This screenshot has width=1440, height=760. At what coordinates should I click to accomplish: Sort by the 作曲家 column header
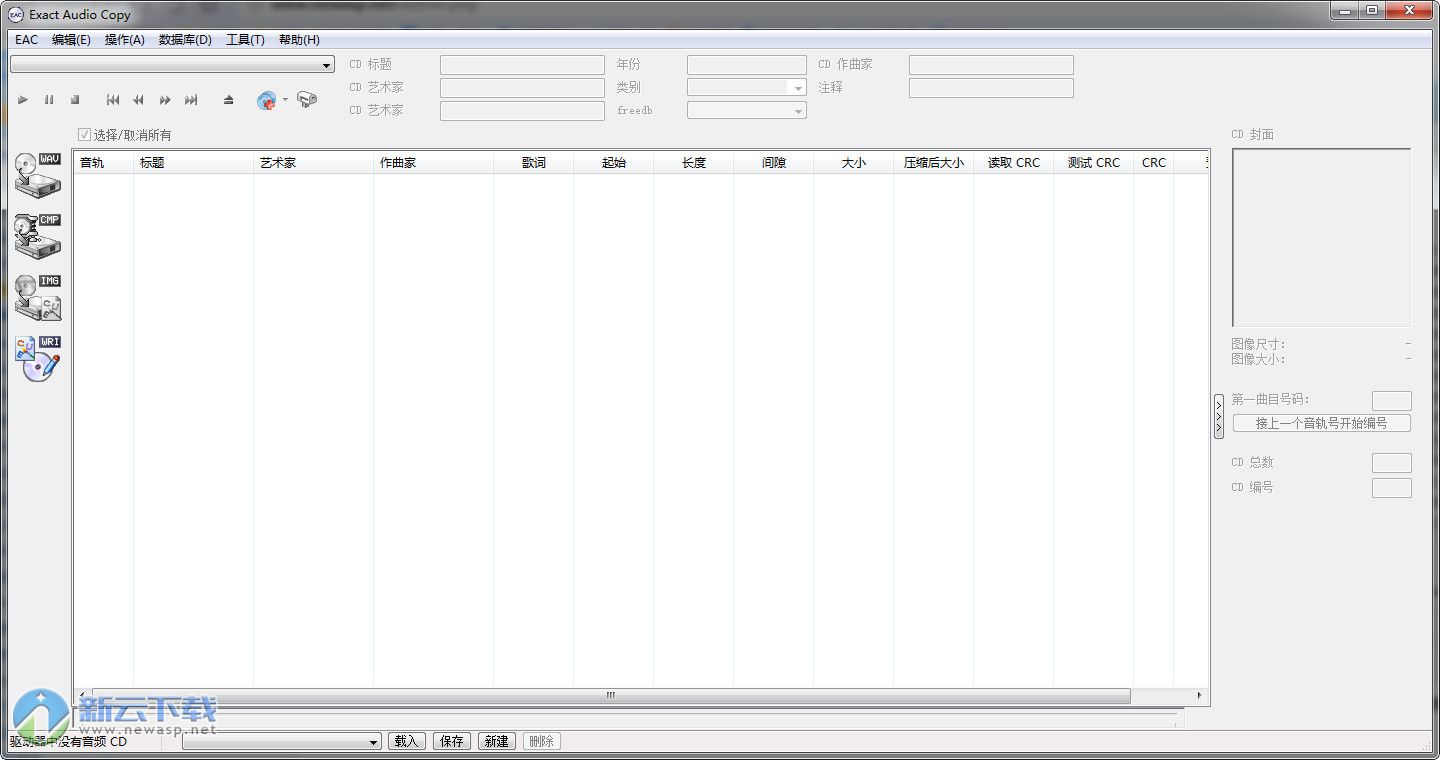(433, 162)
